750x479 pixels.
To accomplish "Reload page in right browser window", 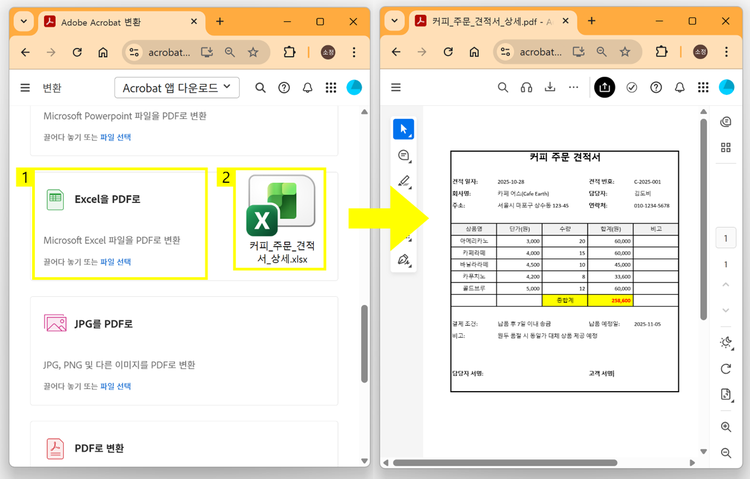I will click(448, 52).
